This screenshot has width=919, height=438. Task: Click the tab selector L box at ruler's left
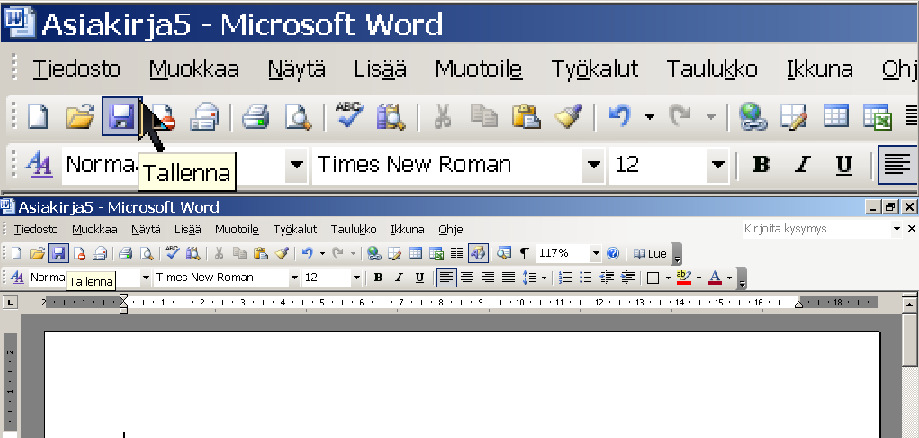click(x=11, y=303)
